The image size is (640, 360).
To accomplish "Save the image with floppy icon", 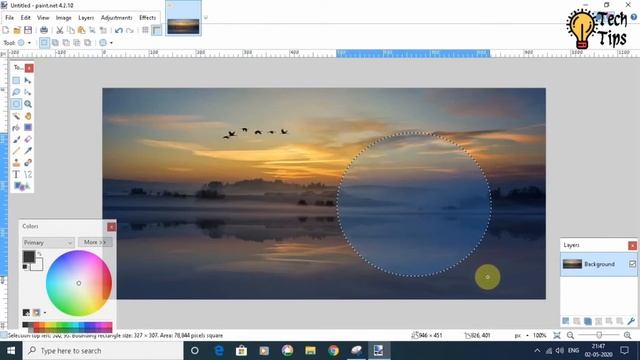I will pos(28,30).
